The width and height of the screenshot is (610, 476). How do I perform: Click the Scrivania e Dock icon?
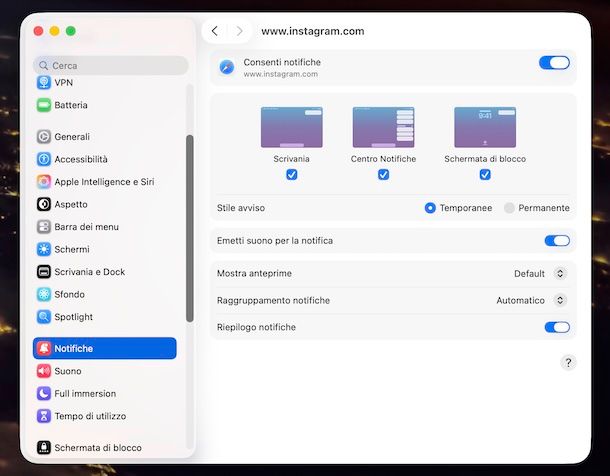point(44,272)
